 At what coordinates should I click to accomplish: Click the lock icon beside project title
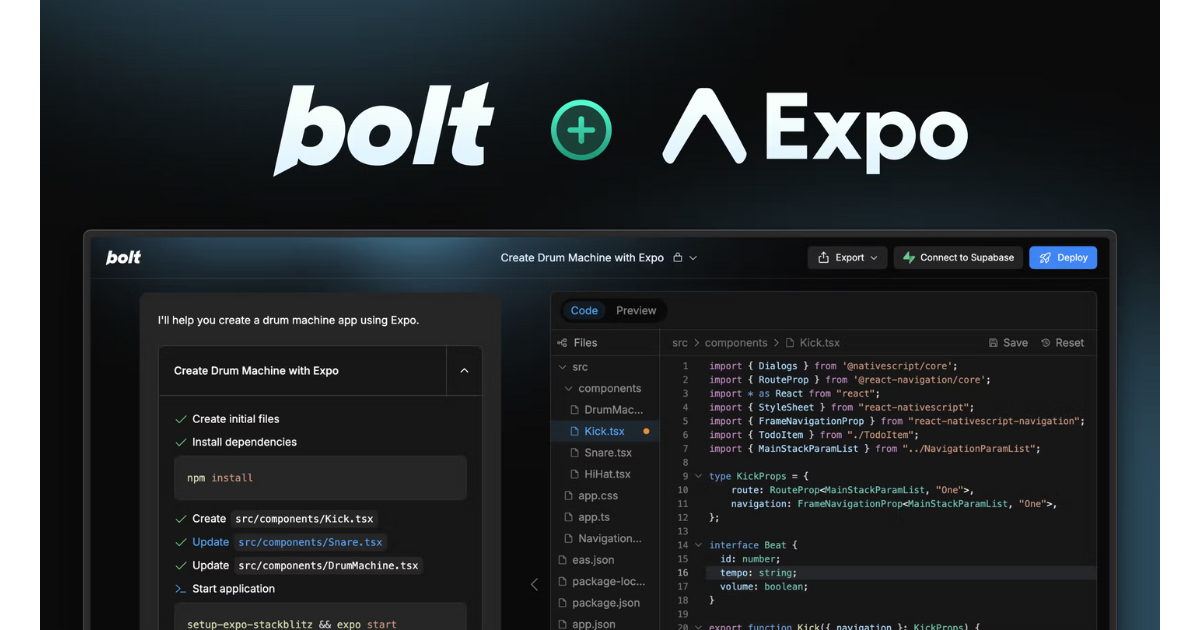(x=678, y=258)
